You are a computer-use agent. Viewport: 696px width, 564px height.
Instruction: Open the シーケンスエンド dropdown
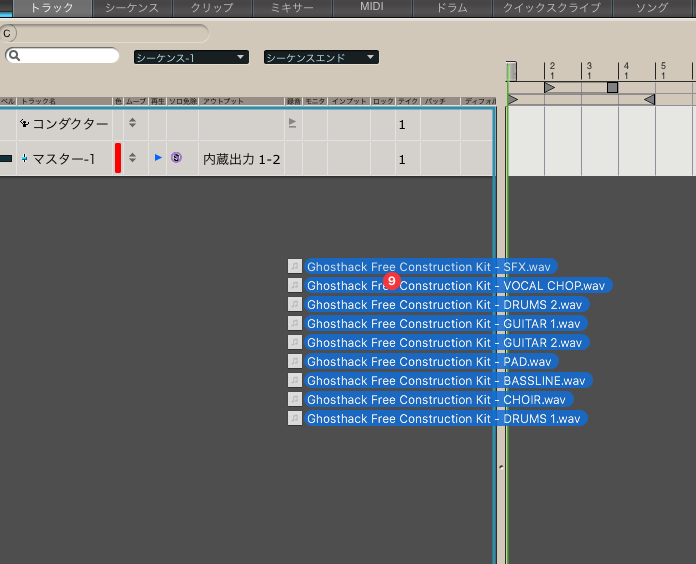click(x=321, y=57)
